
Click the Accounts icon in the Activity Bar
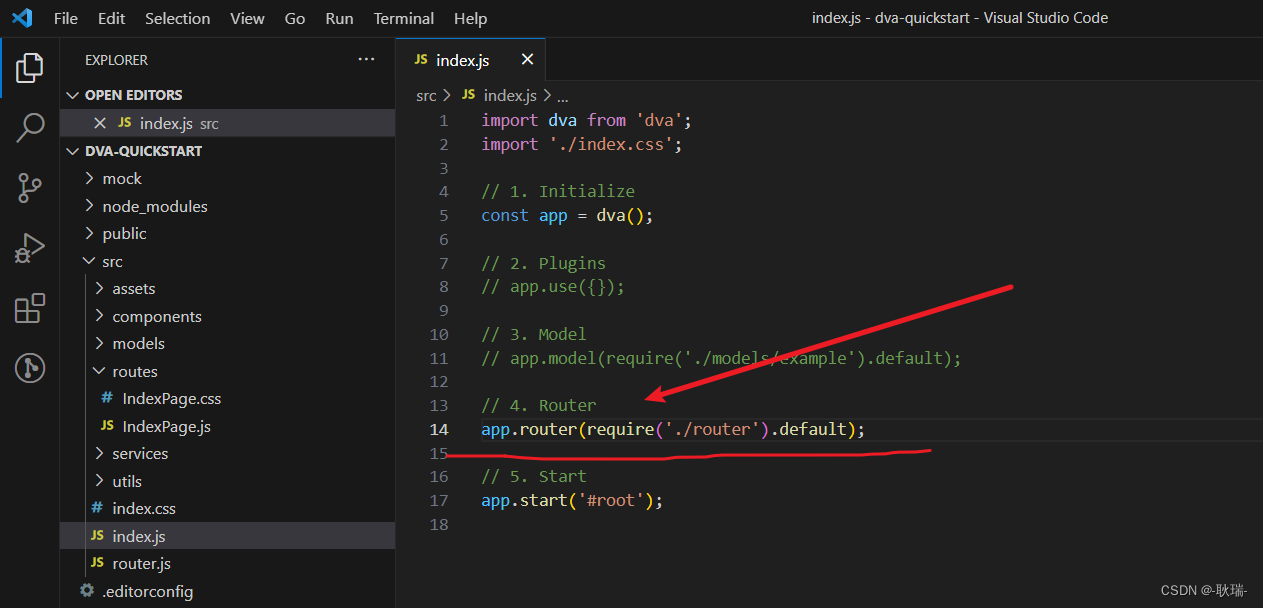(x=29, y=368)
